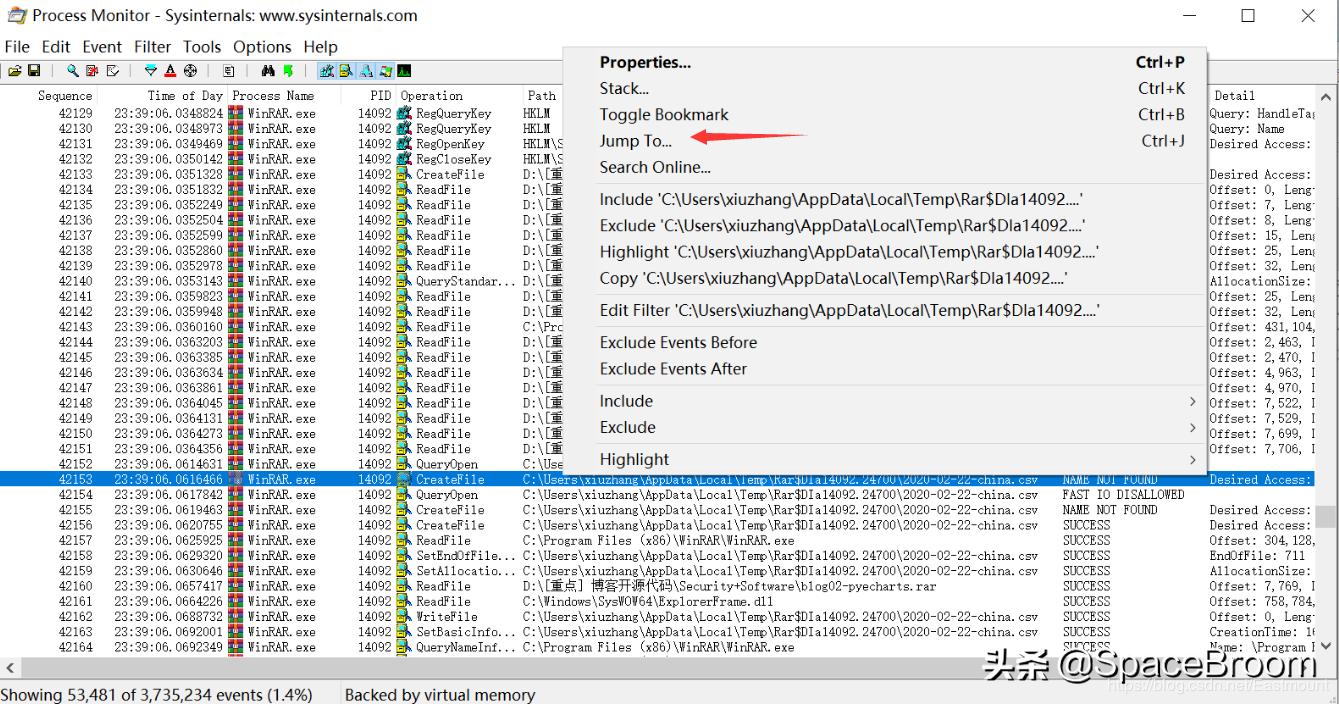Expand the Highlight submenu arrow
Viewport: 1339px width, 704px height.
tap(1192, 459)
